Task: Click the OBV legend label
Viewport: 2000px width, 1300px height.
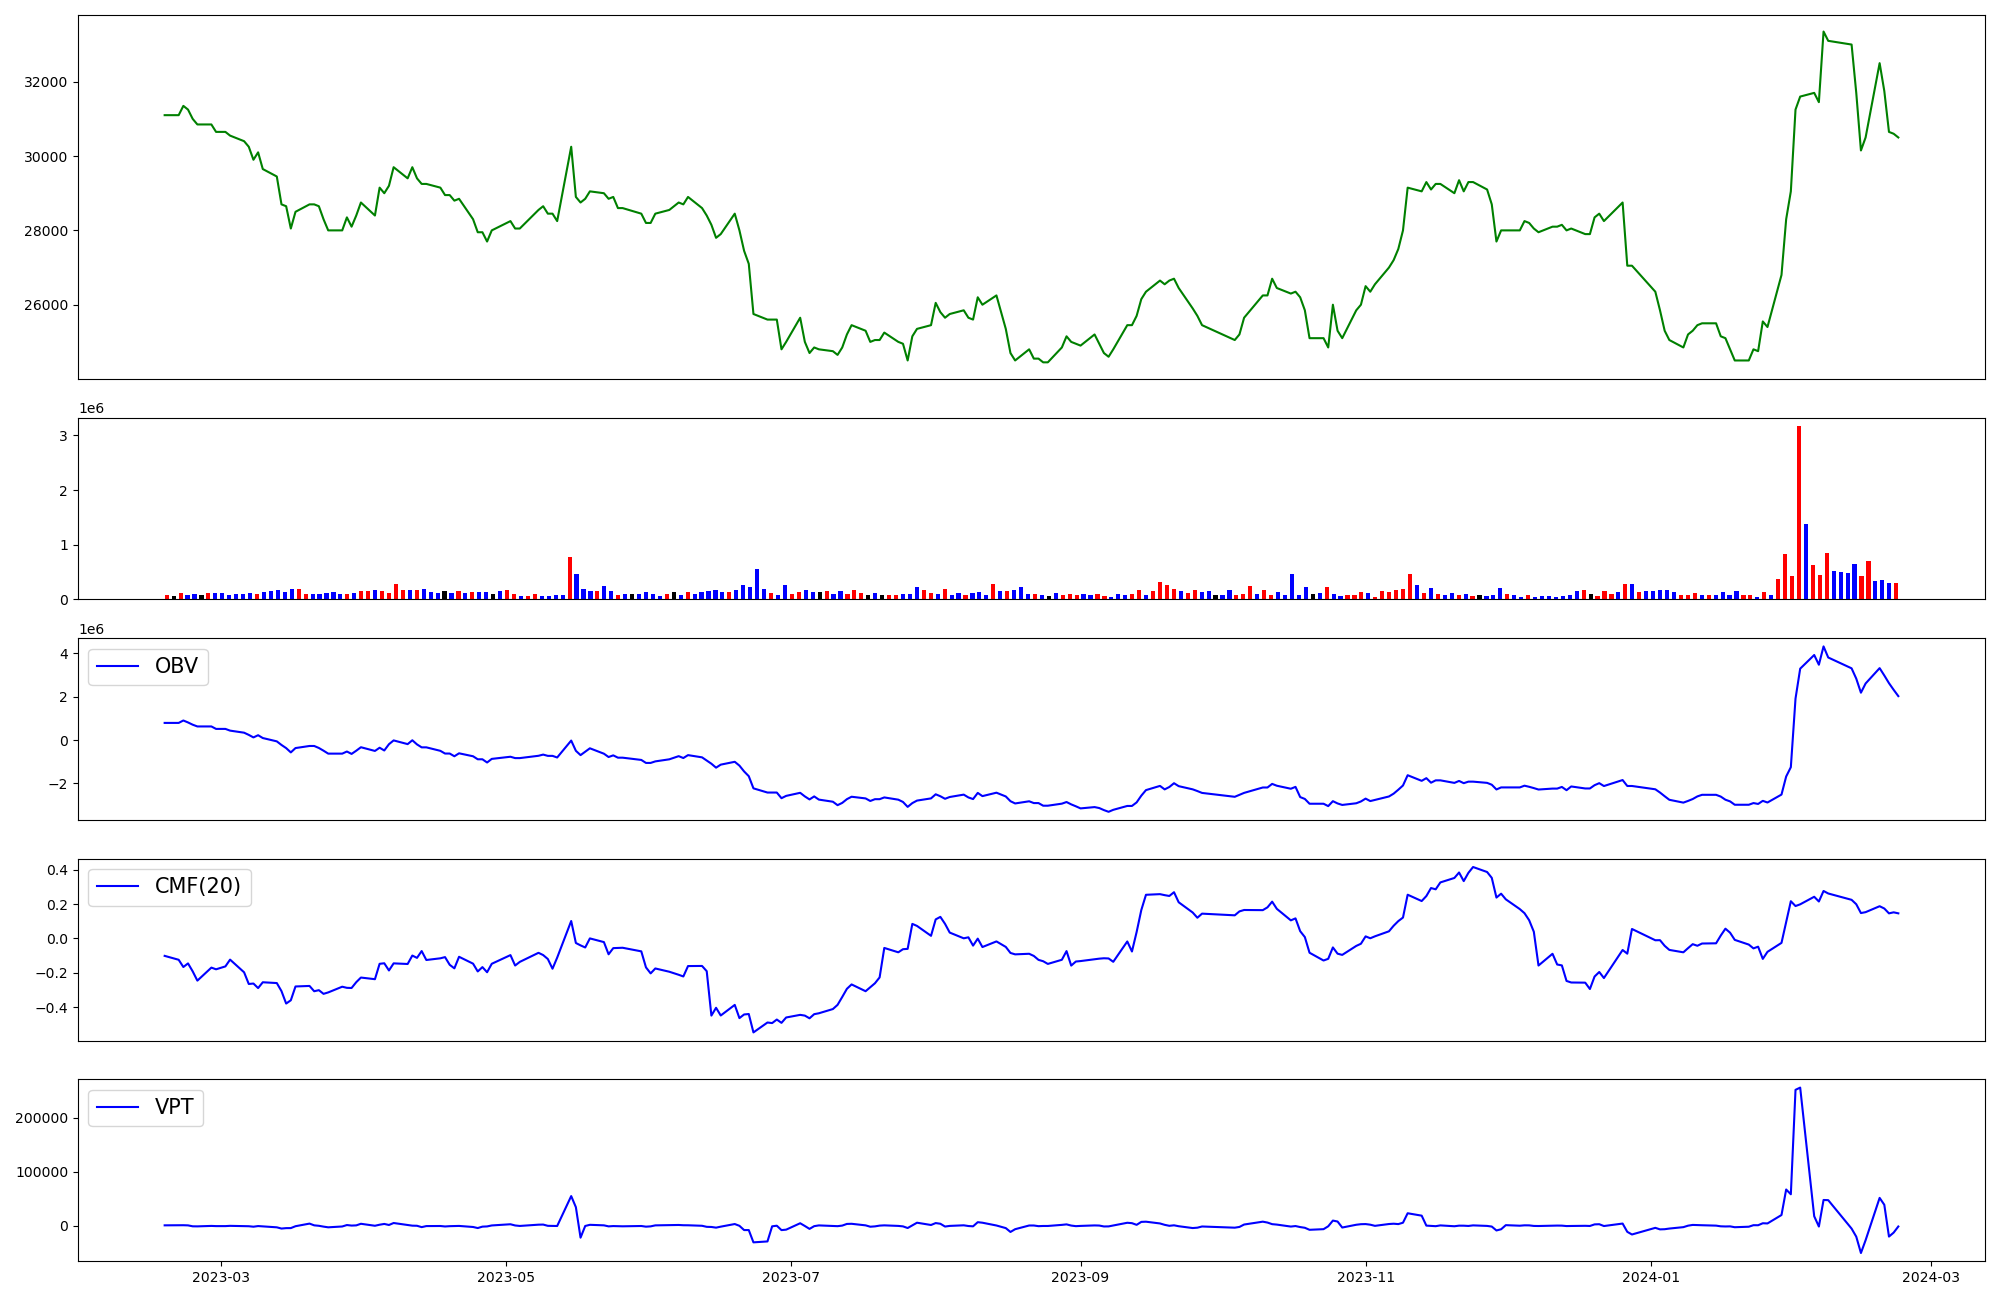Action: pos(176,666)
